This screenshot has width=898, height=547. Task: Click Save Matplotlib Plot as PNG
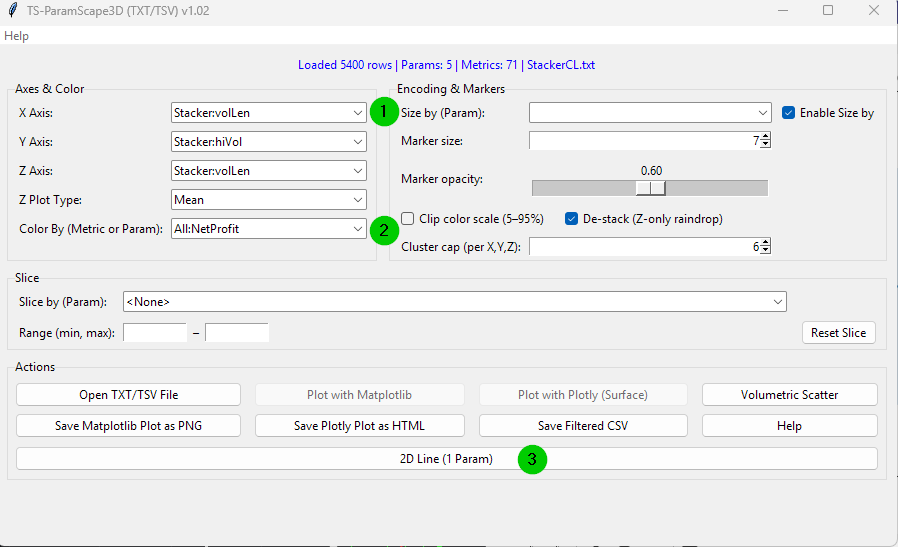(x=128, y=426)
